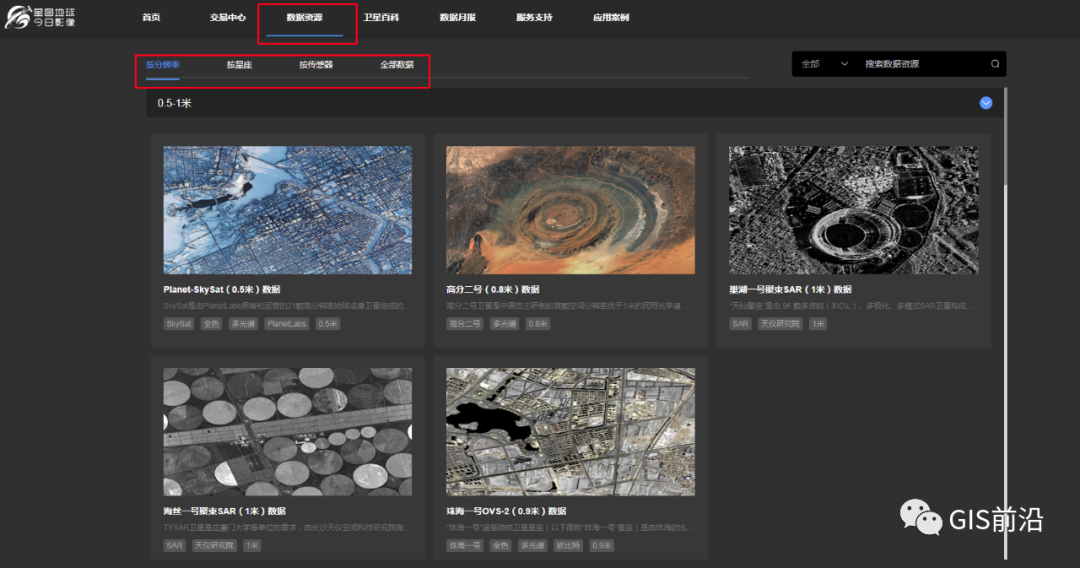Select the 按分辨率 tab
Image resolution: width=1080 pixels, height=568 pixels.
163,65
